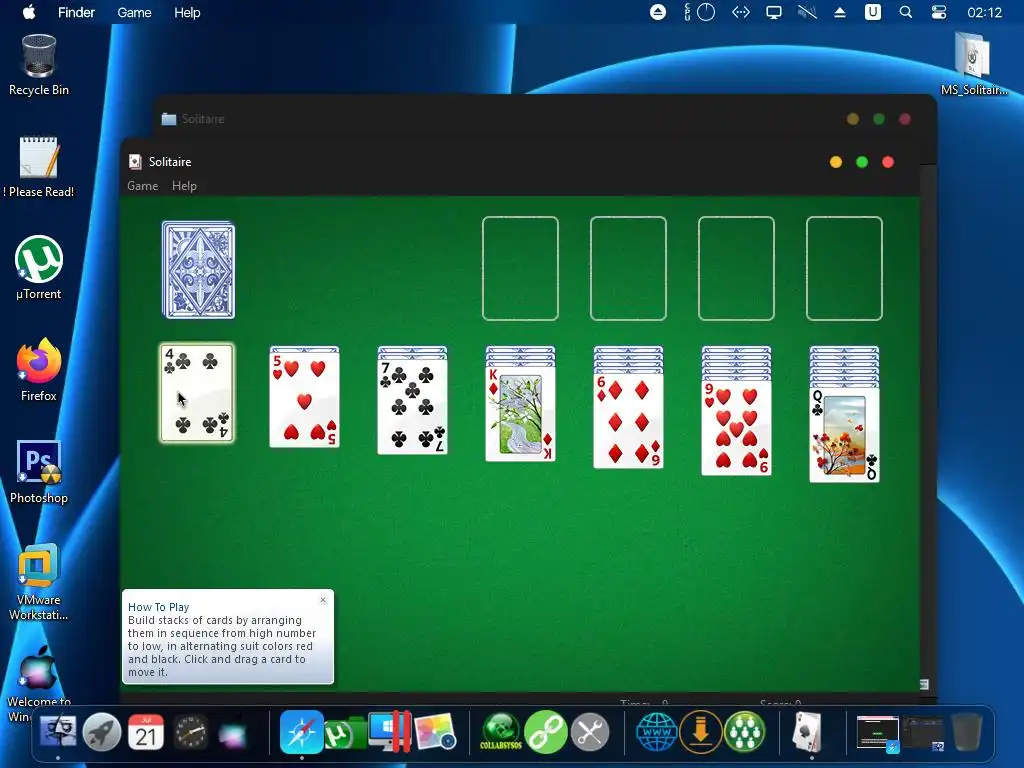Open the orange download arrow dock icon
This screenshot has width=1024, height=768.
pyautogui.click(x=701, y=732)
